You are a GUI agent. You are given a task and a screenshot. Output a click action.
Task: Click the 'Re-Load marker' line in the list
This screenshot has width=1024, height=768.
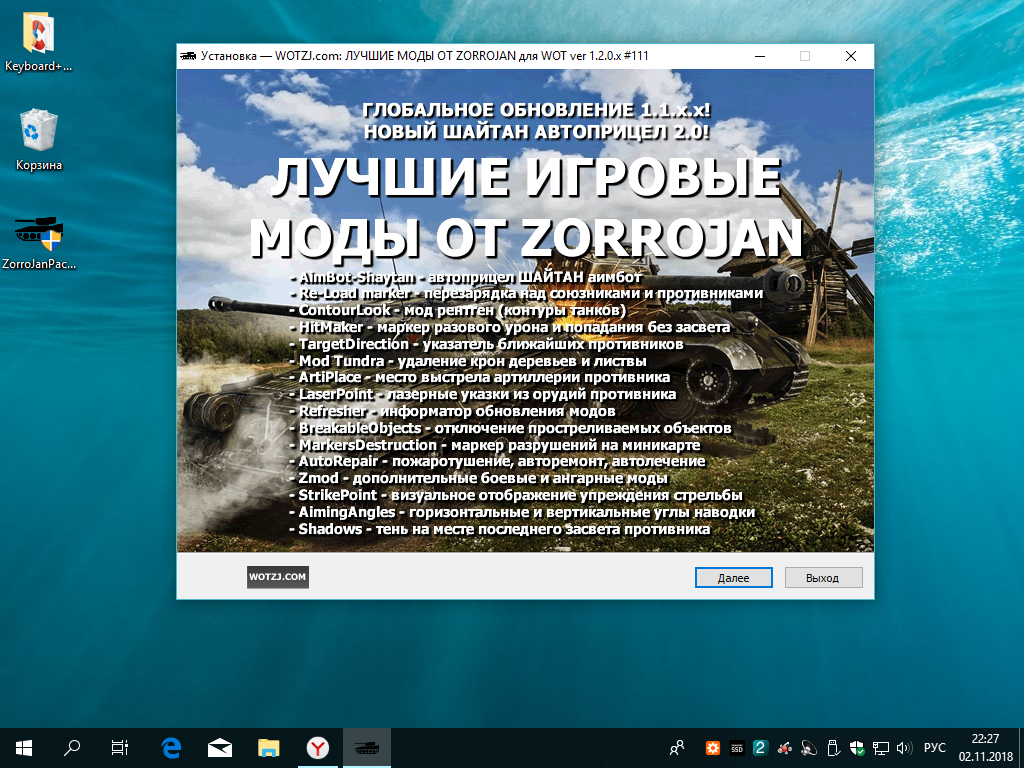[x=526, y=293]
